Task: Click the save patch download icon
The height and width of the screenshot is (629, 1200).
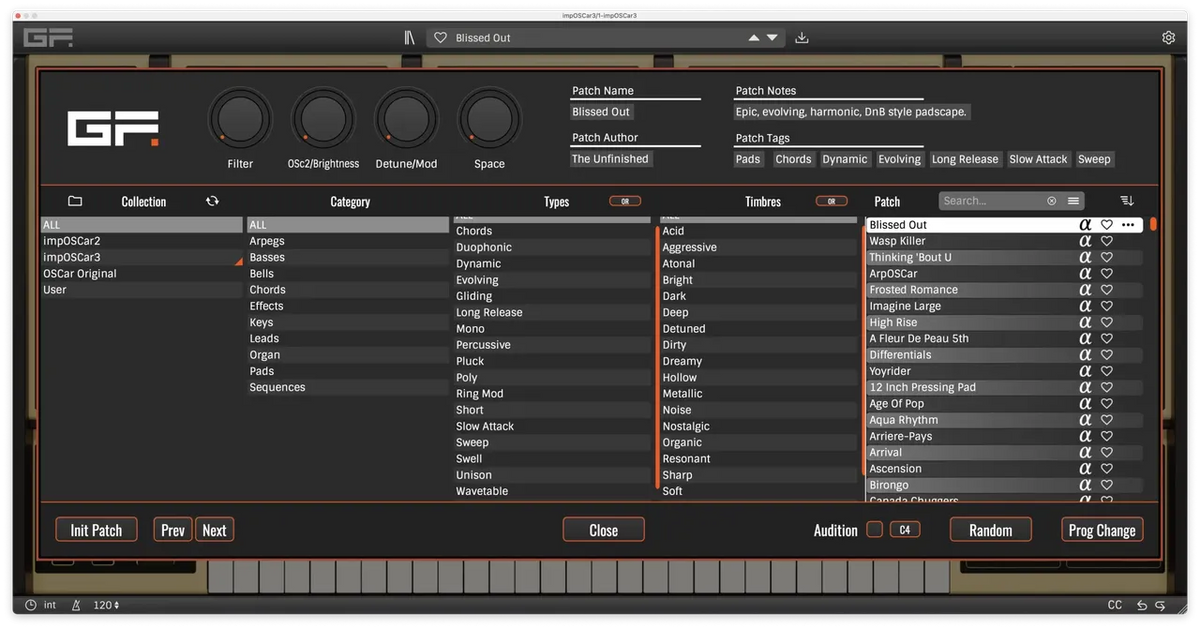Action: (802, 38)
